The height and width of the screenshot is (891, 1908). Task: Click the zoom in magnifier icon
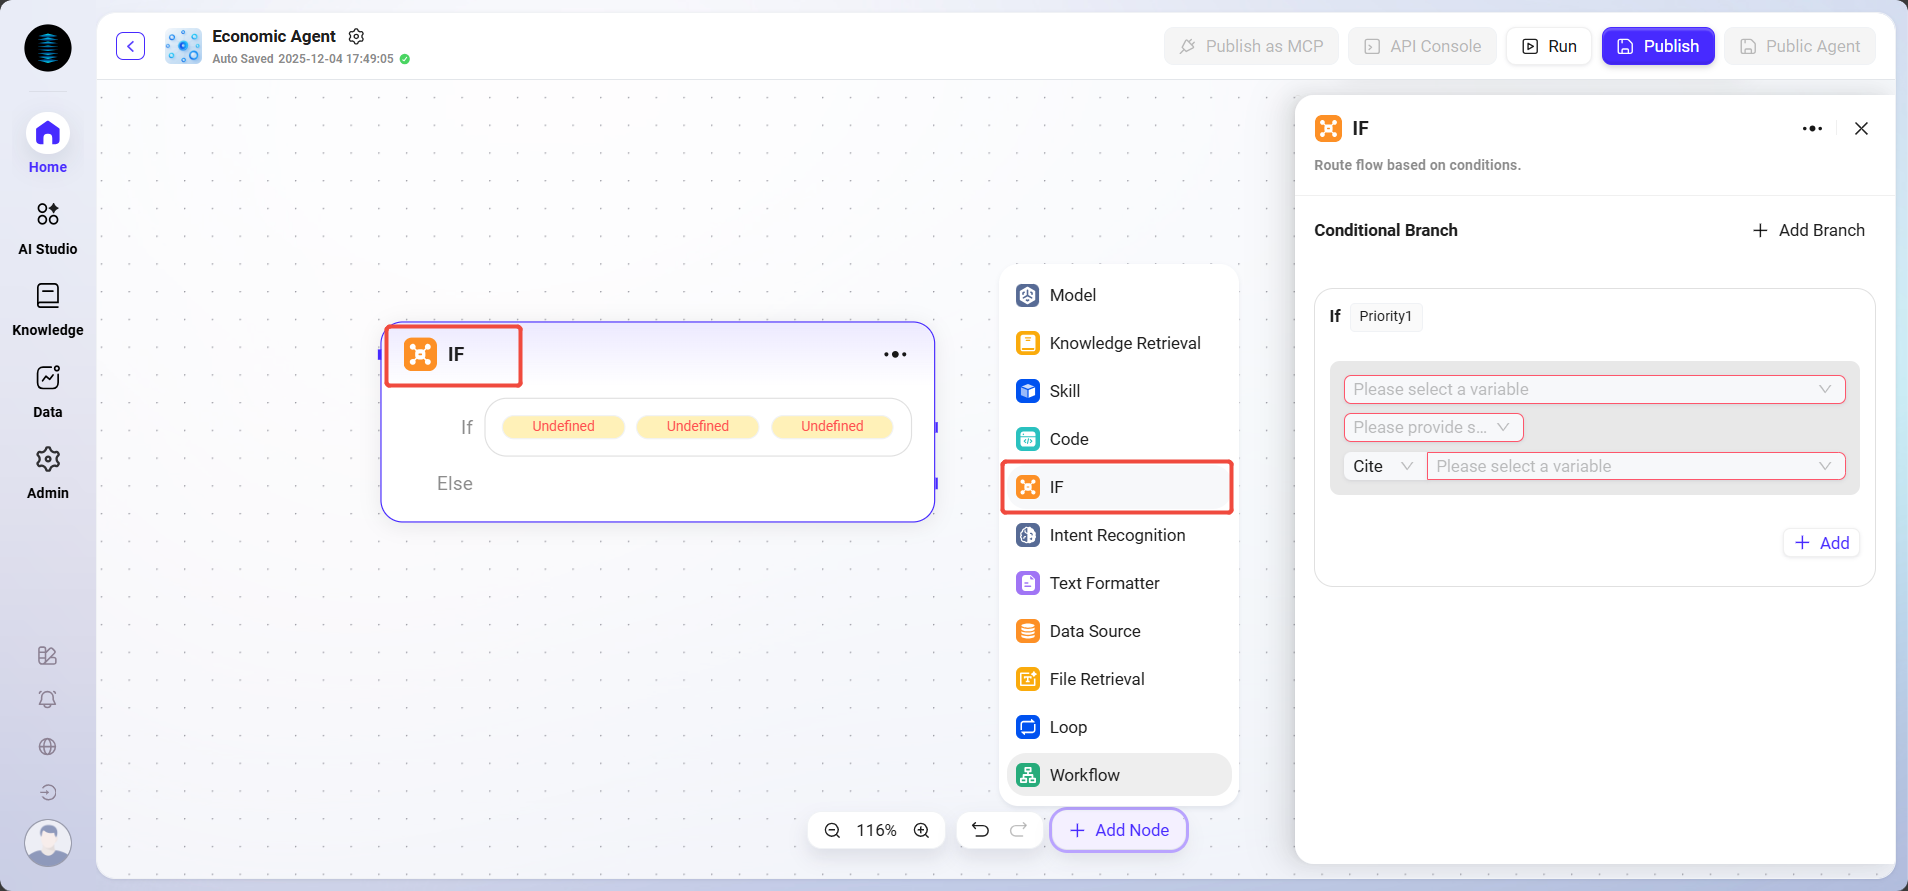click(921, 830)
